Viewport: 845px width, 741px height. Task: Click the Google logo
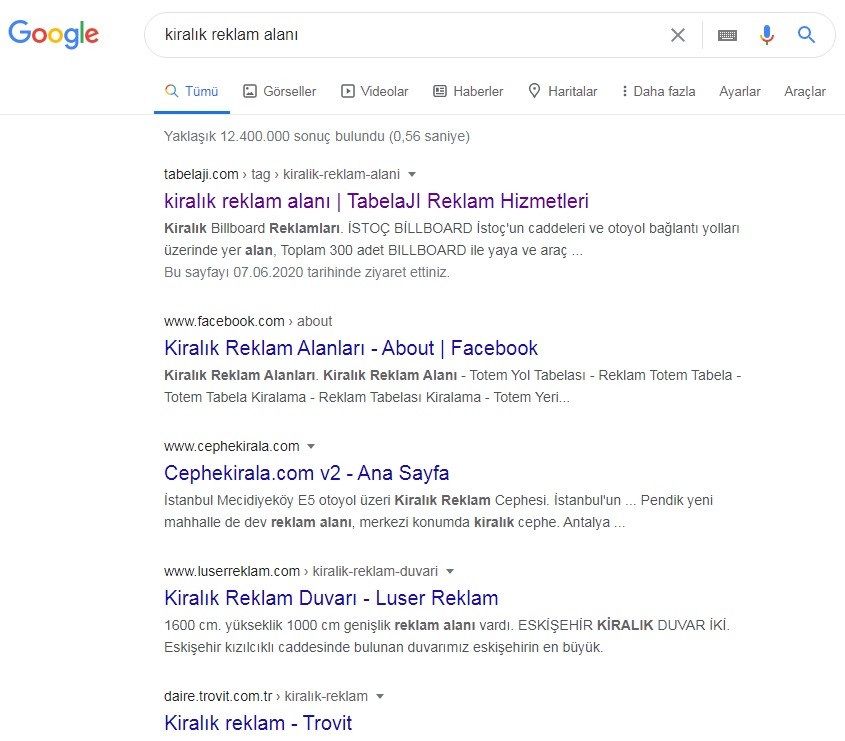53,34
